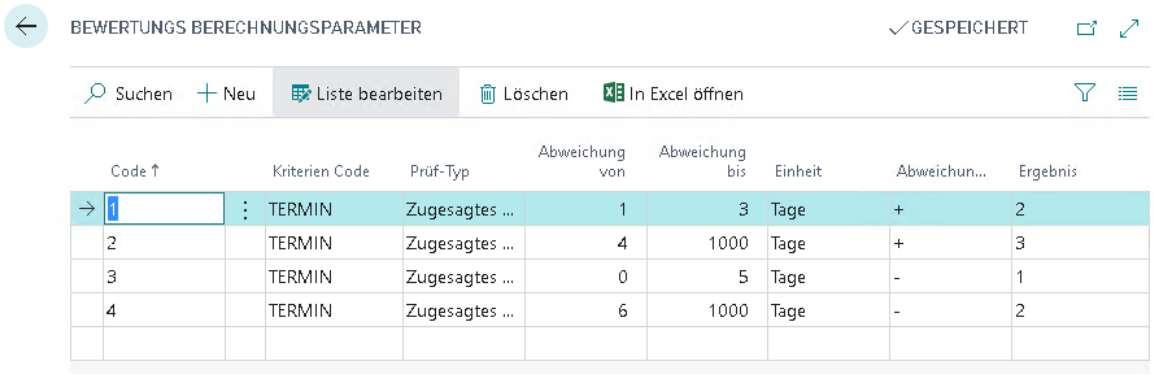Viewport: 1154px width, 379px height.
Task: Open list In Excel öffnen
Action: (673, 93)
